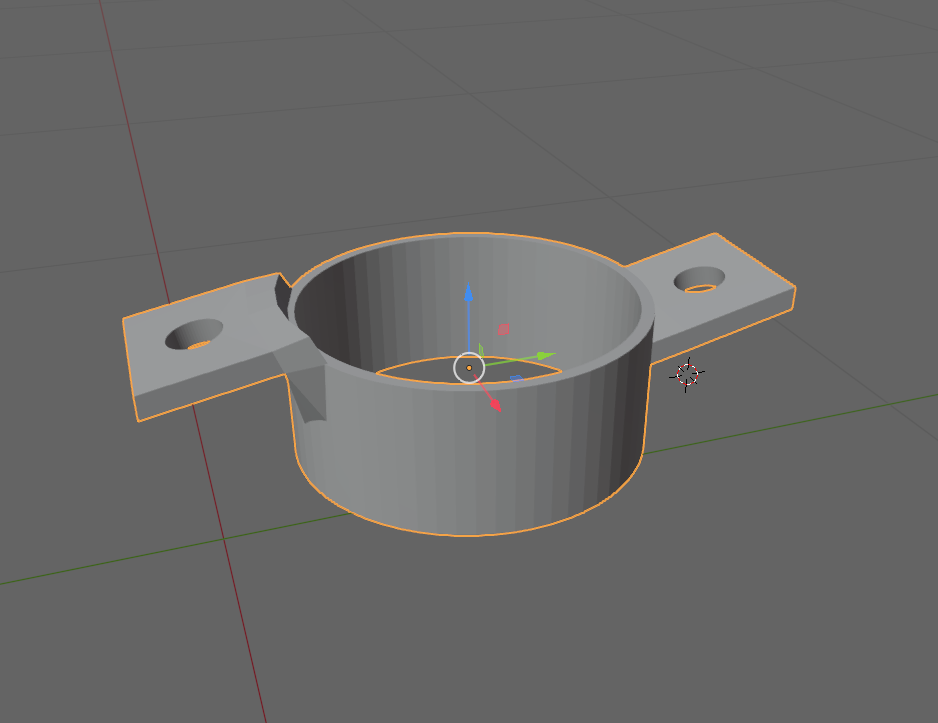Click the red X-axis move gizmo arrow
The height and width of the screenshot is (723, 938).
click(x=495, y=404)
